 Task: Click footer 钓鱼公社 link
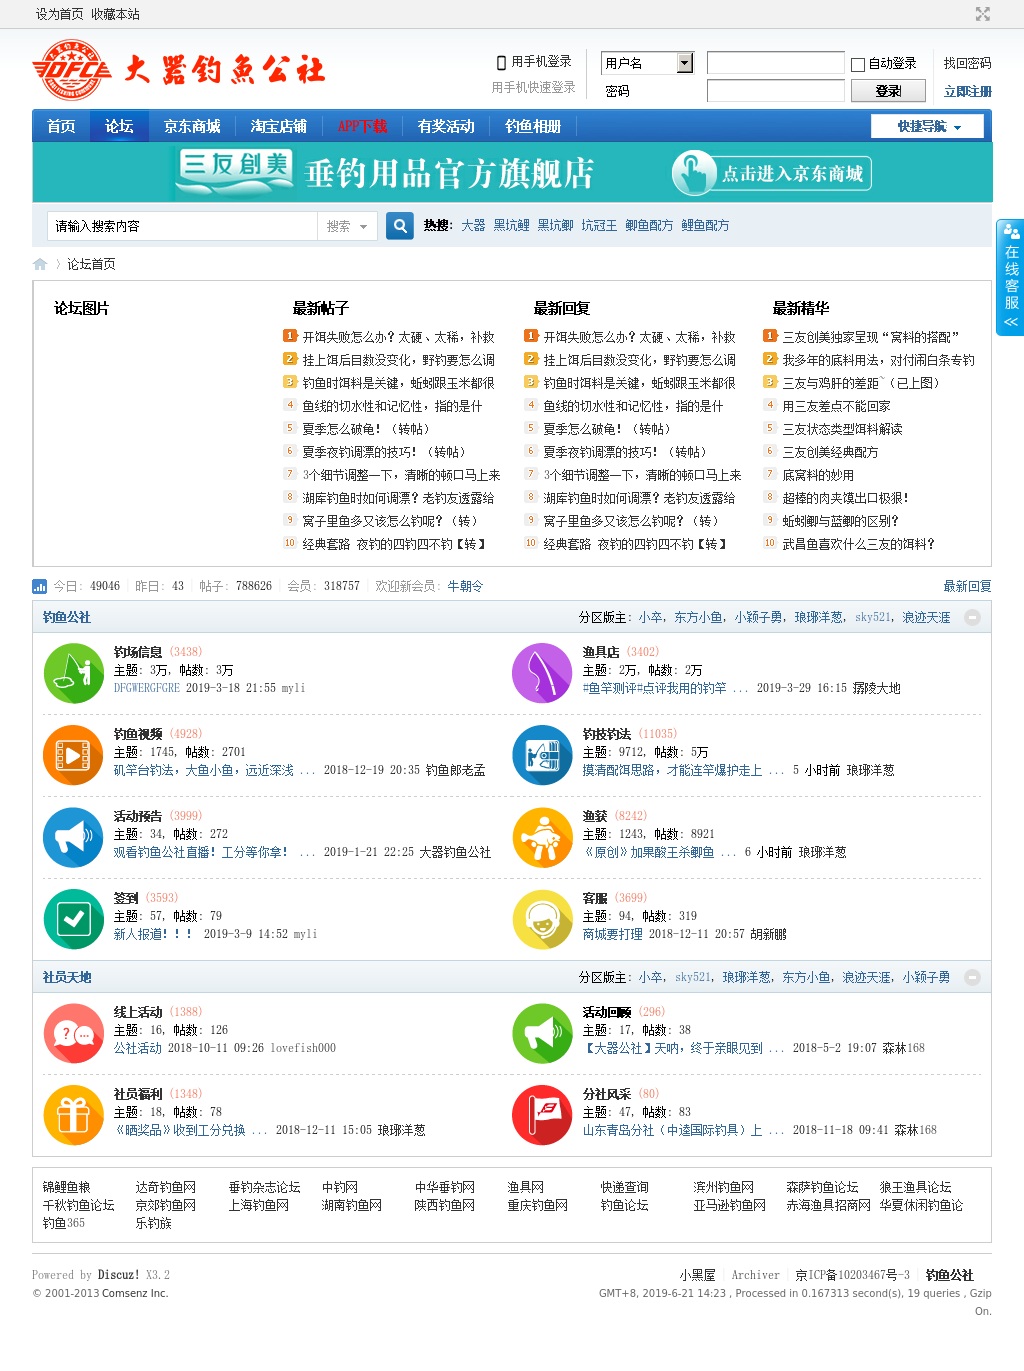point(949,1275)
